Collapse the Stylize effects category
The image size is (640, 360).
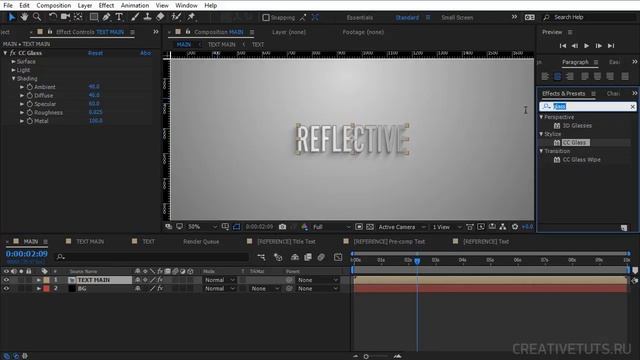pyautogui.click(x=542, y=134)
